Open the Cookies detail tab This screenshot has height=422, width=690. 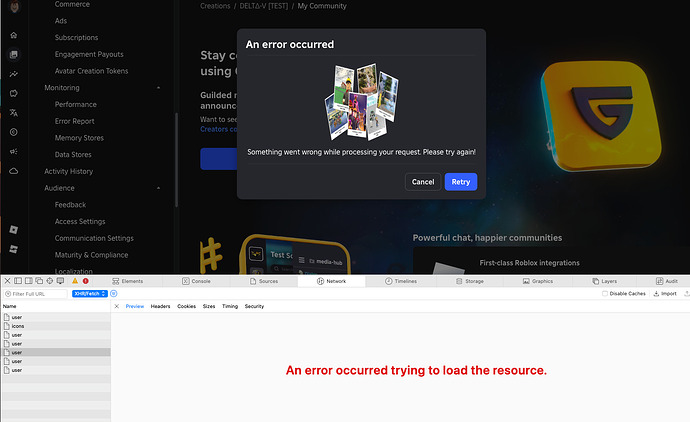(187, 306)
